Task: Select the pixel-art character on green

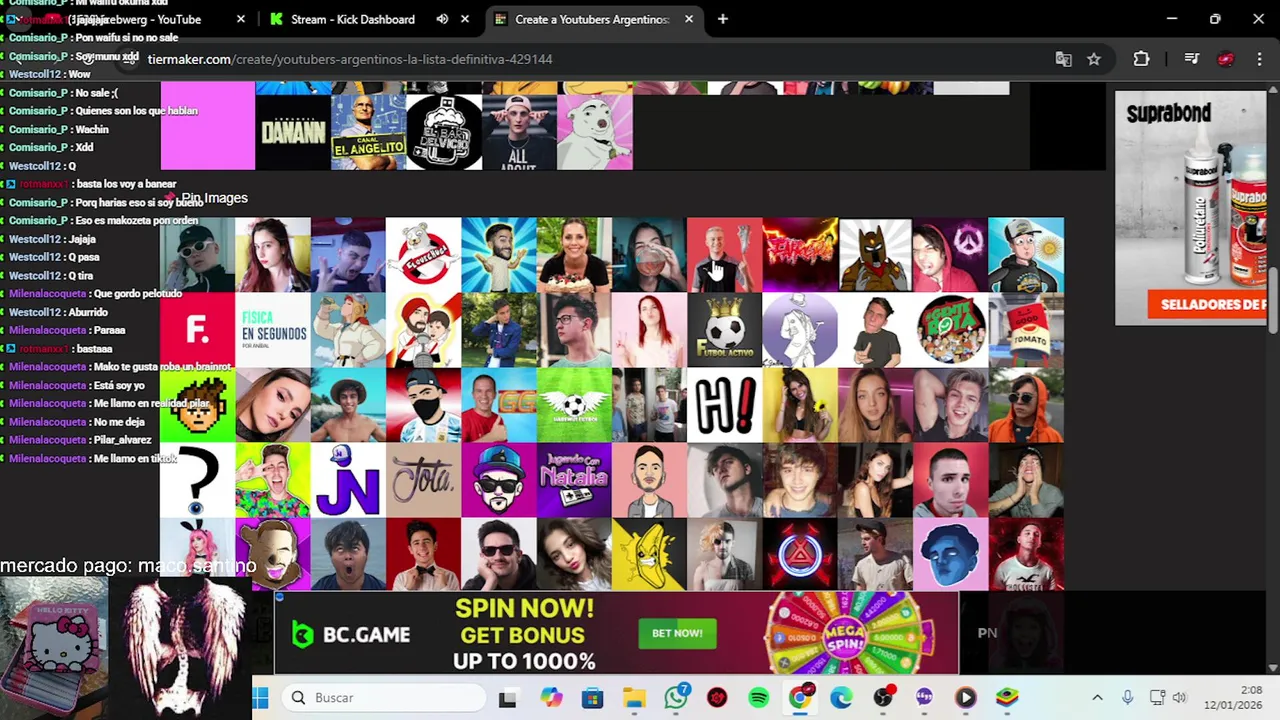Action: 198,405
